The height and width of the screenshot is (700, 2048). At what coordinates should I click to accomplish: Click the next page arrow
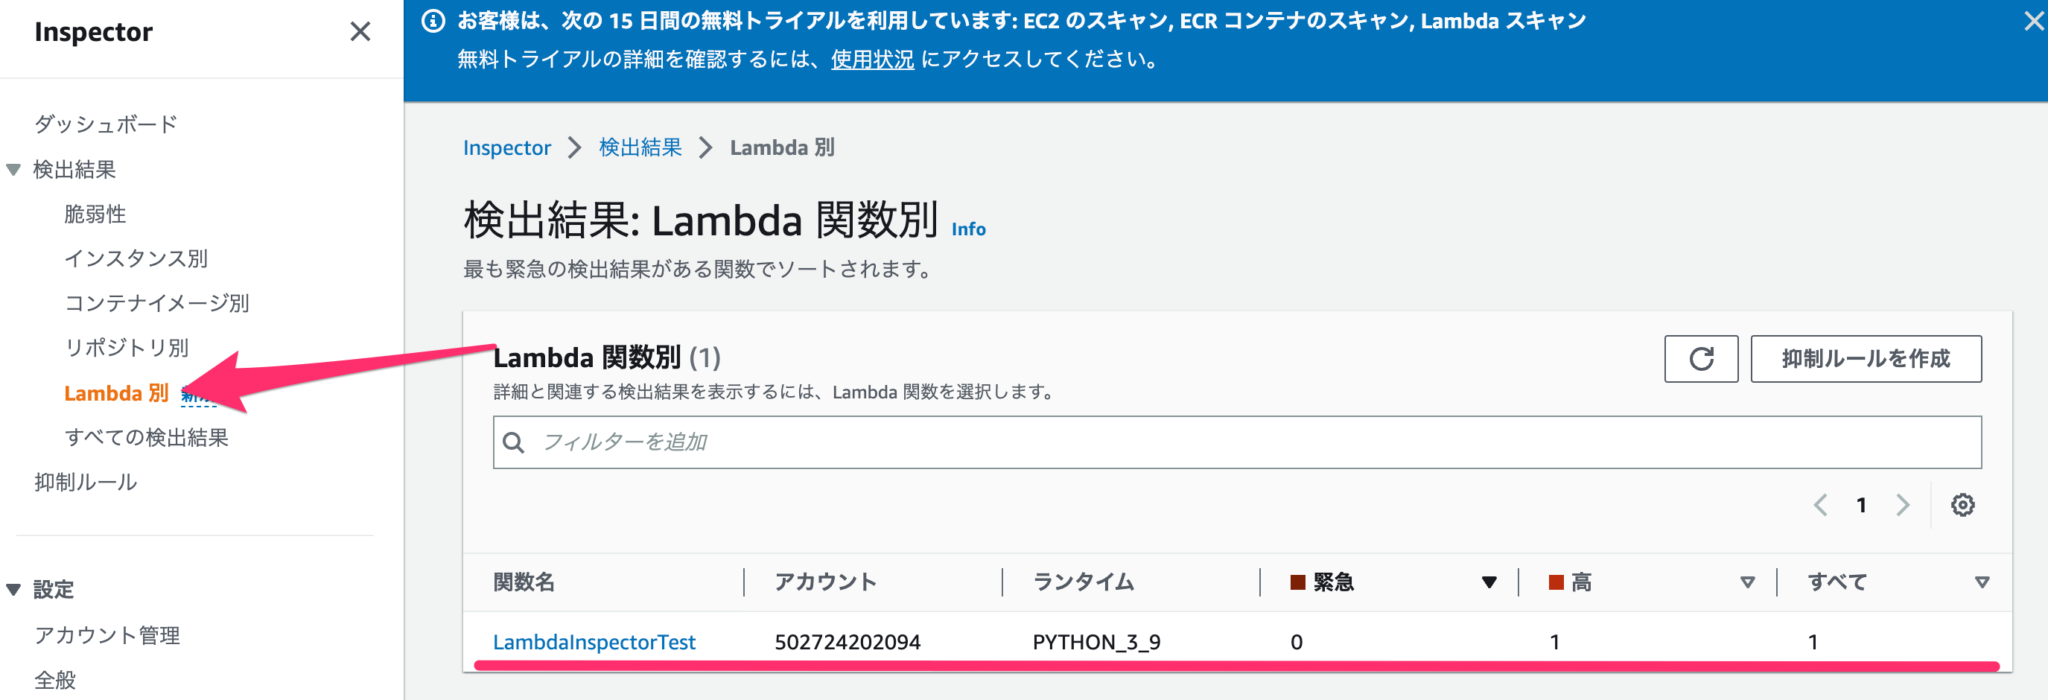(x=1903, y=505)
